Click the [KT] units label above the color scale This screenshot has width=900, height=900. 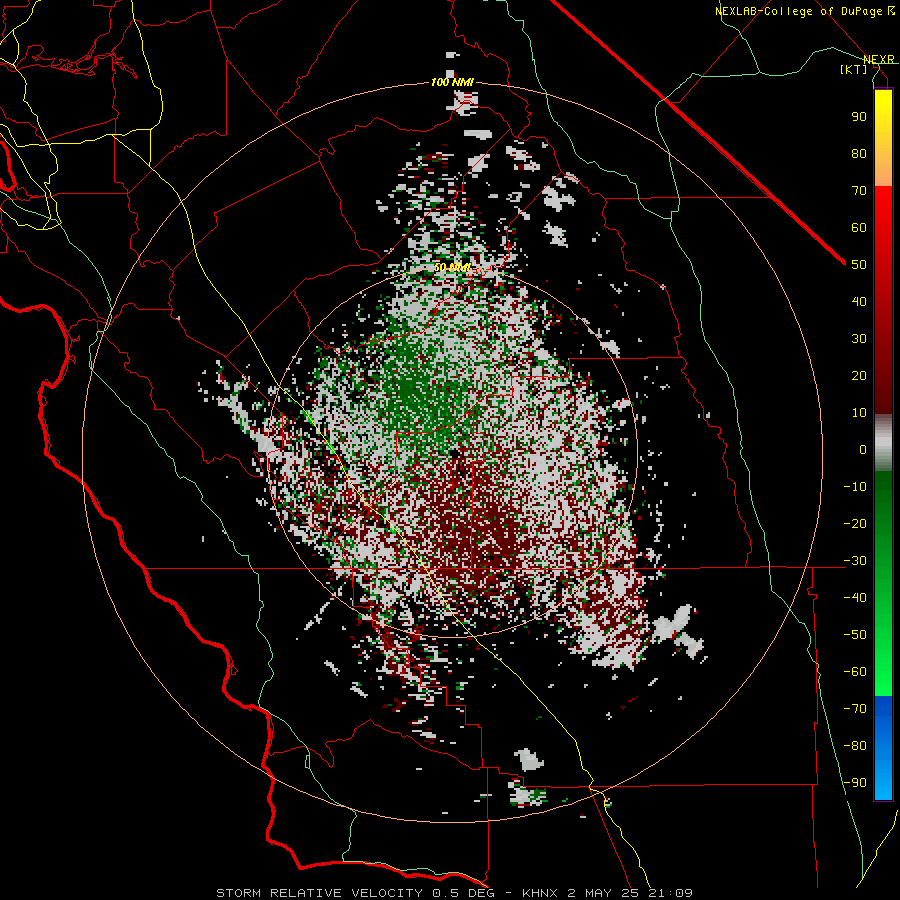(854, 69)
